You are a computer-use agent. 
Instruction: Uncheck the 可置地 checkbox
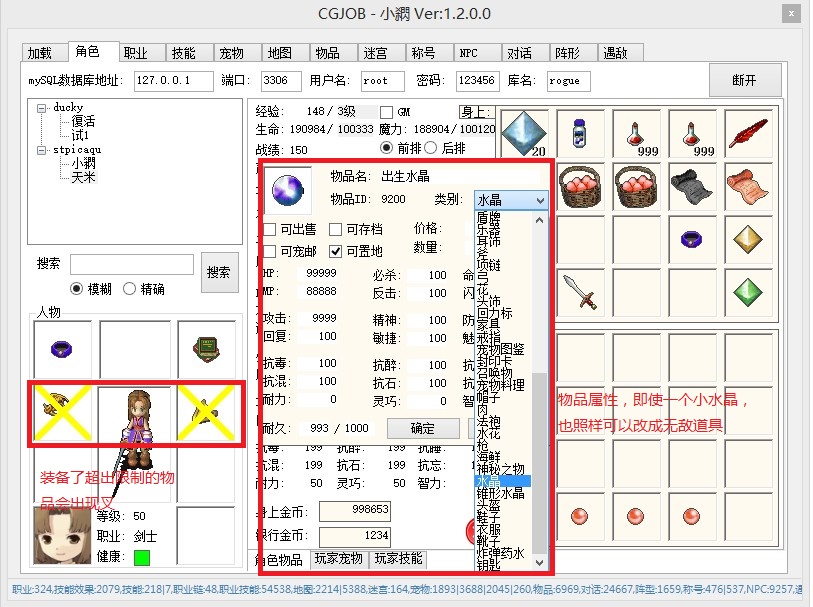pyautogui.click(x=336, y=251)
